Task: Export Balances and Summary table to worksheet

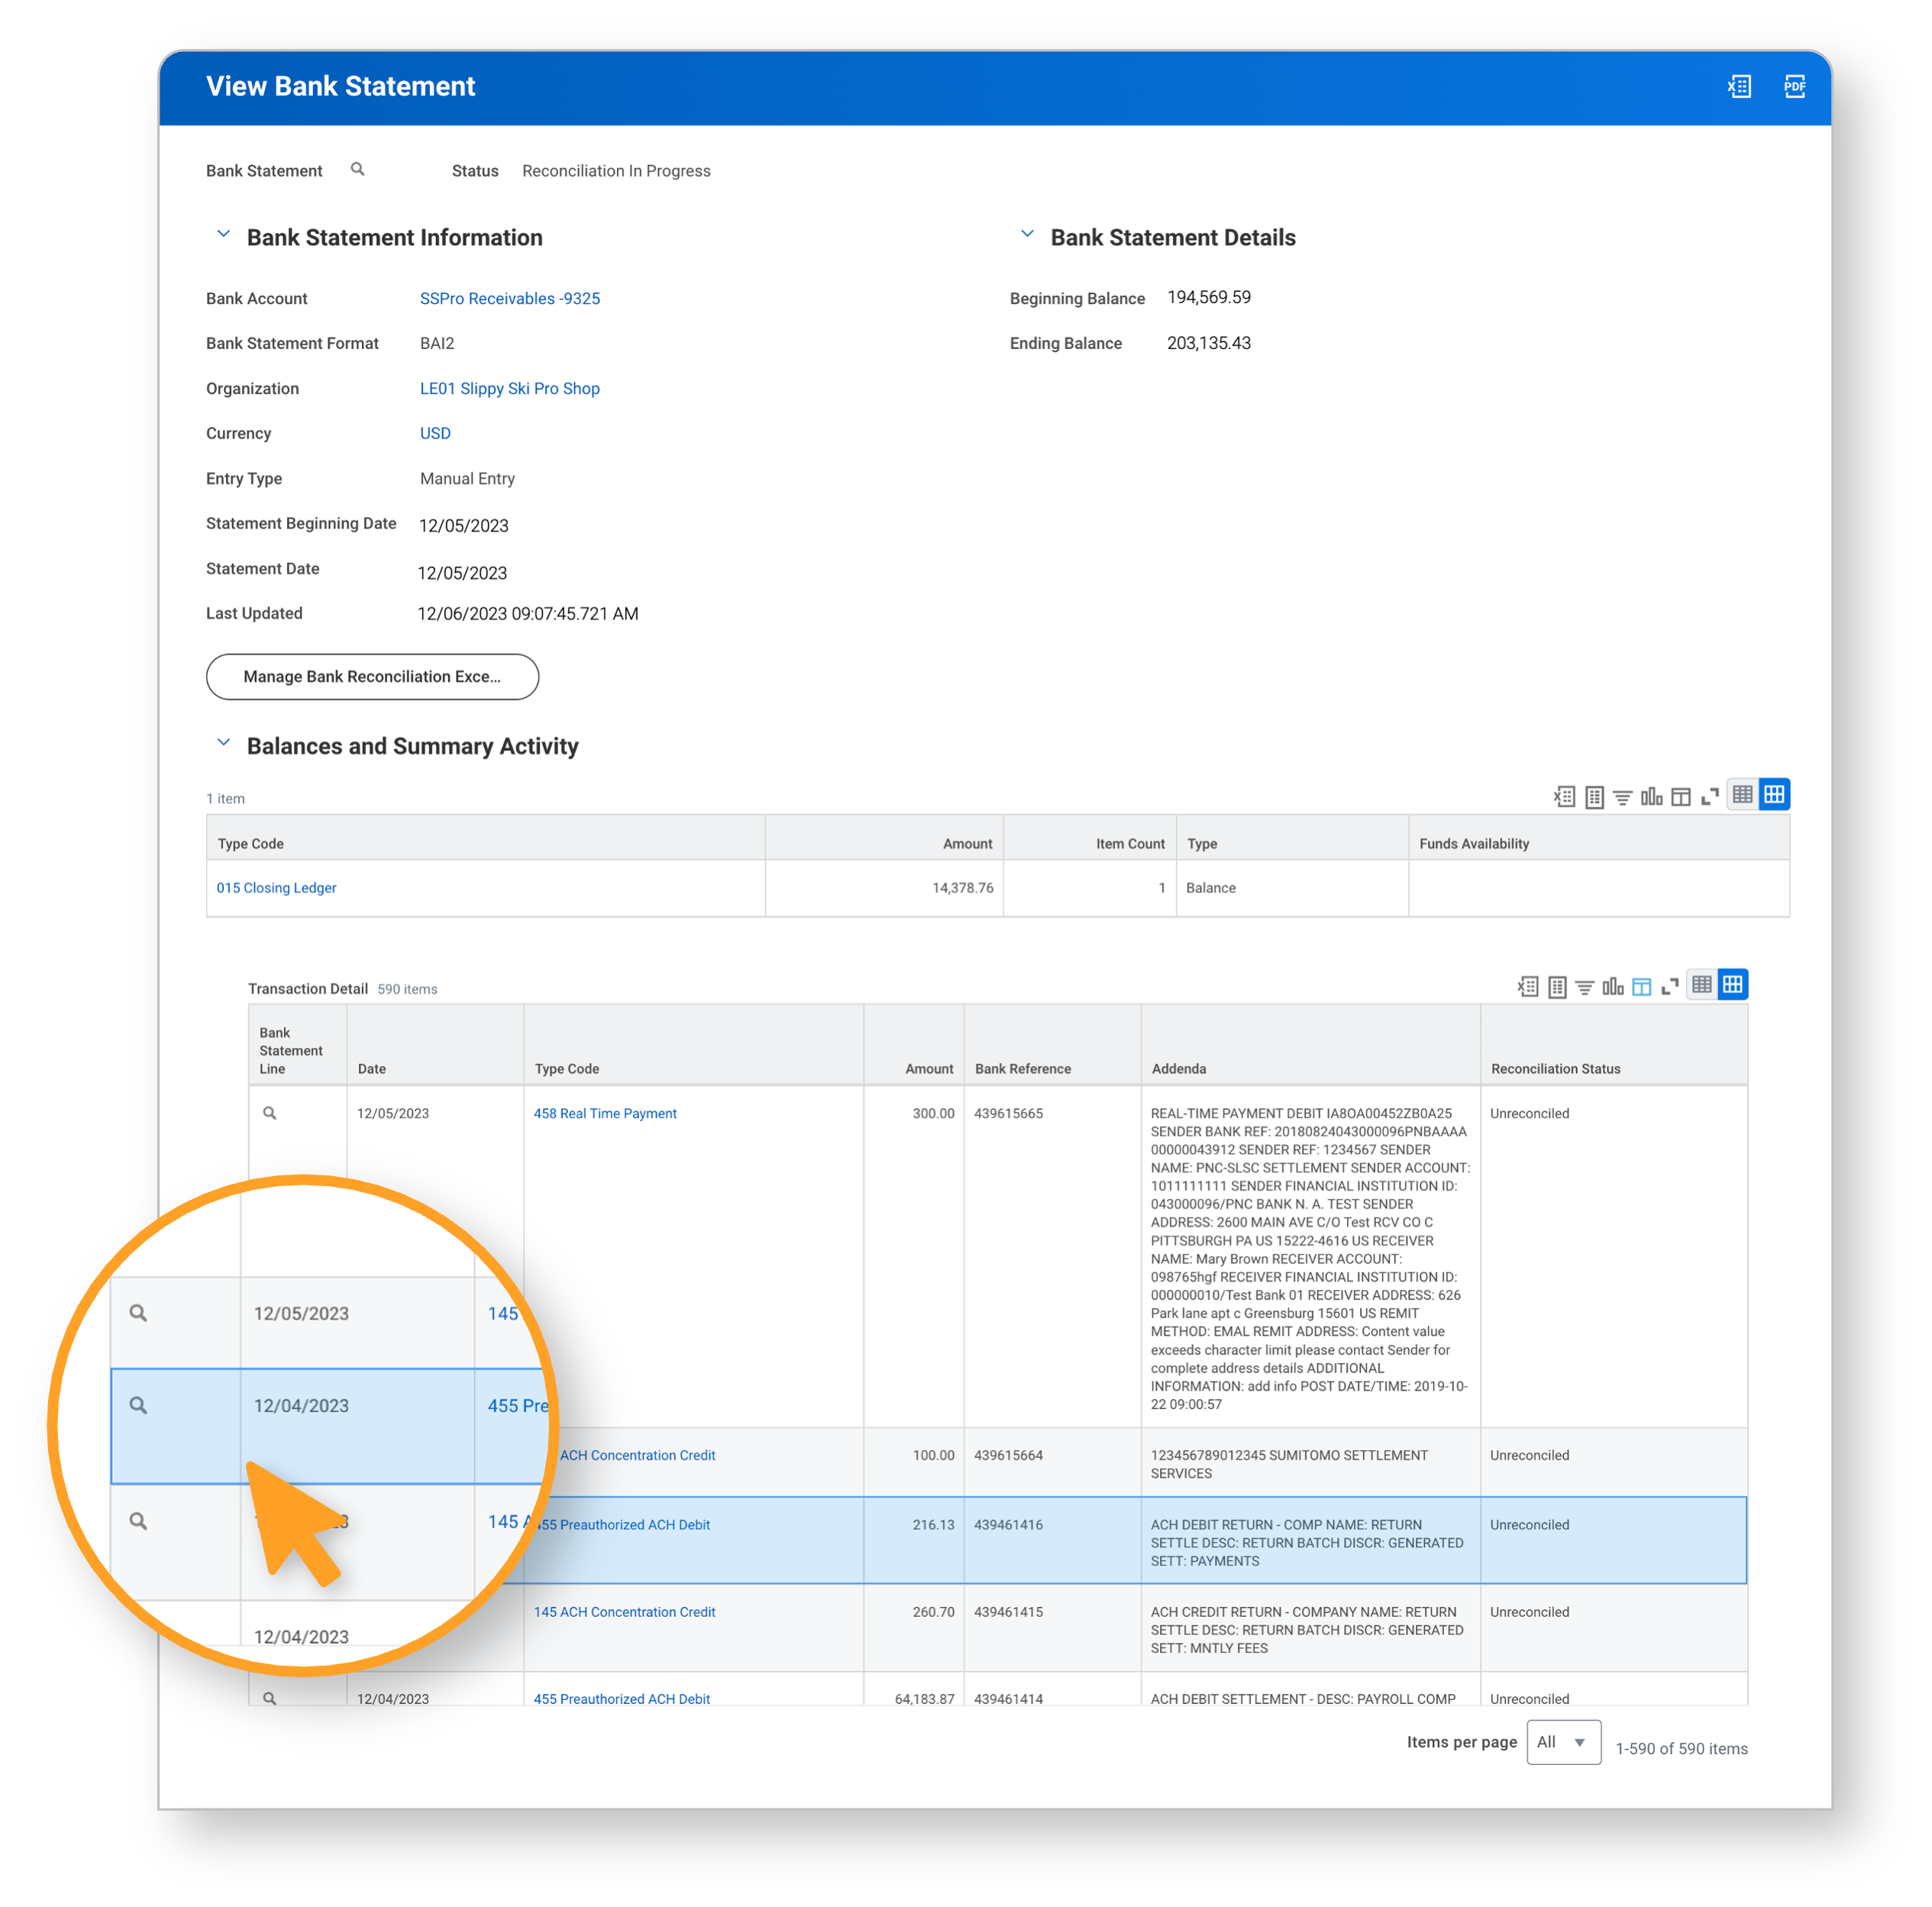Action: [1594, 797]
